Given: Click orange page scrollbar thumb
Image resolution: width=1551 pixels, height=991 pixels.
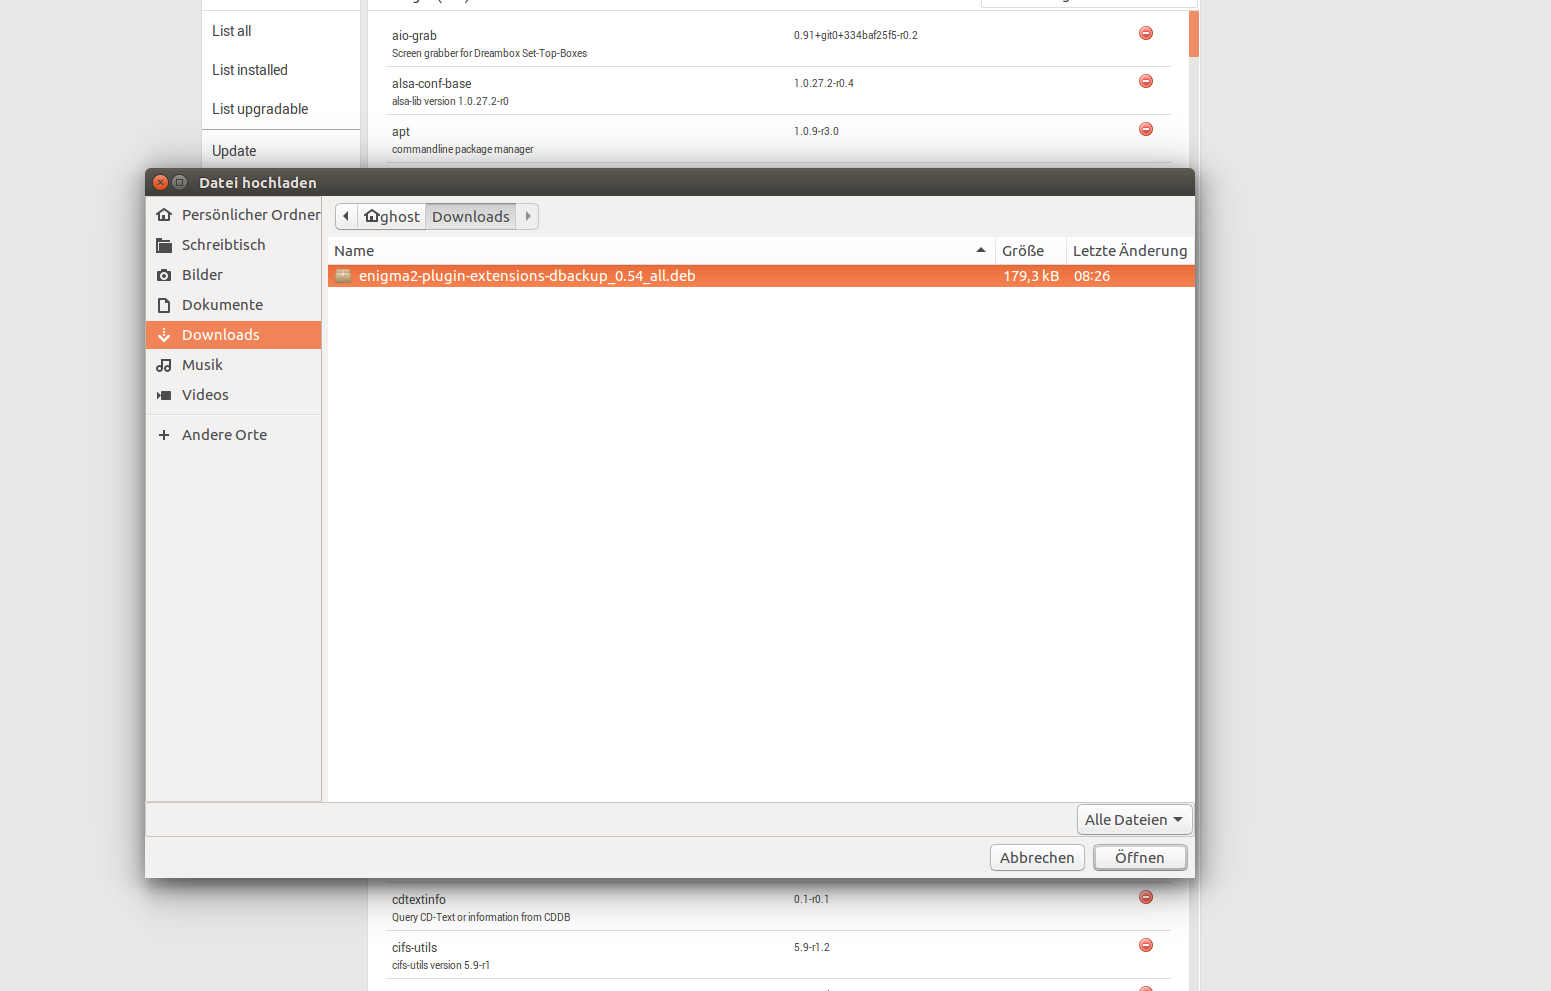Looking at the screenshot, I should pyautogui.click(x=1194, y=34).
